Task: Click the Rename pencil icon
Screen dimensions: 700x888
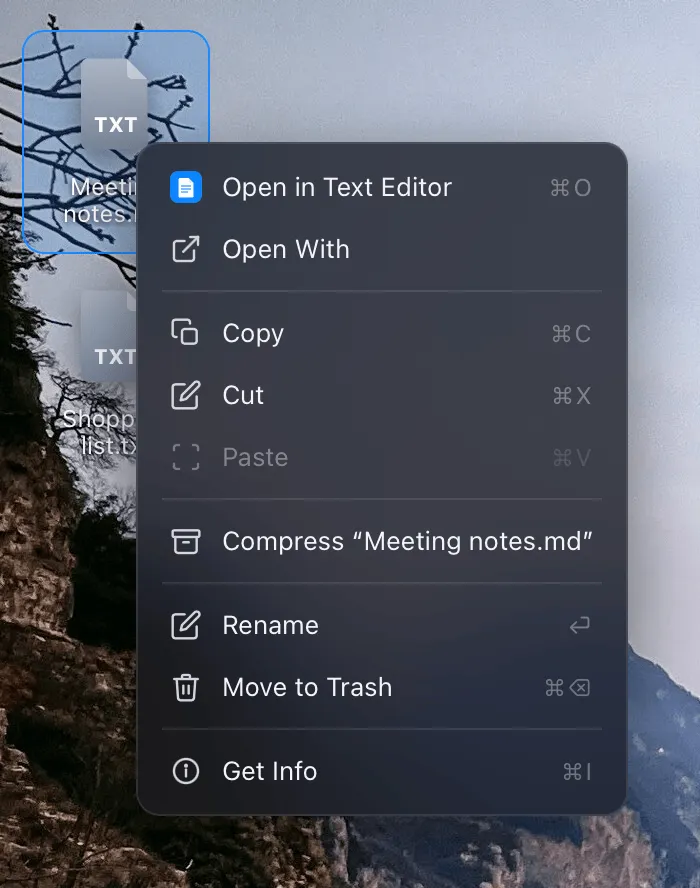Action: coord(186,625)
